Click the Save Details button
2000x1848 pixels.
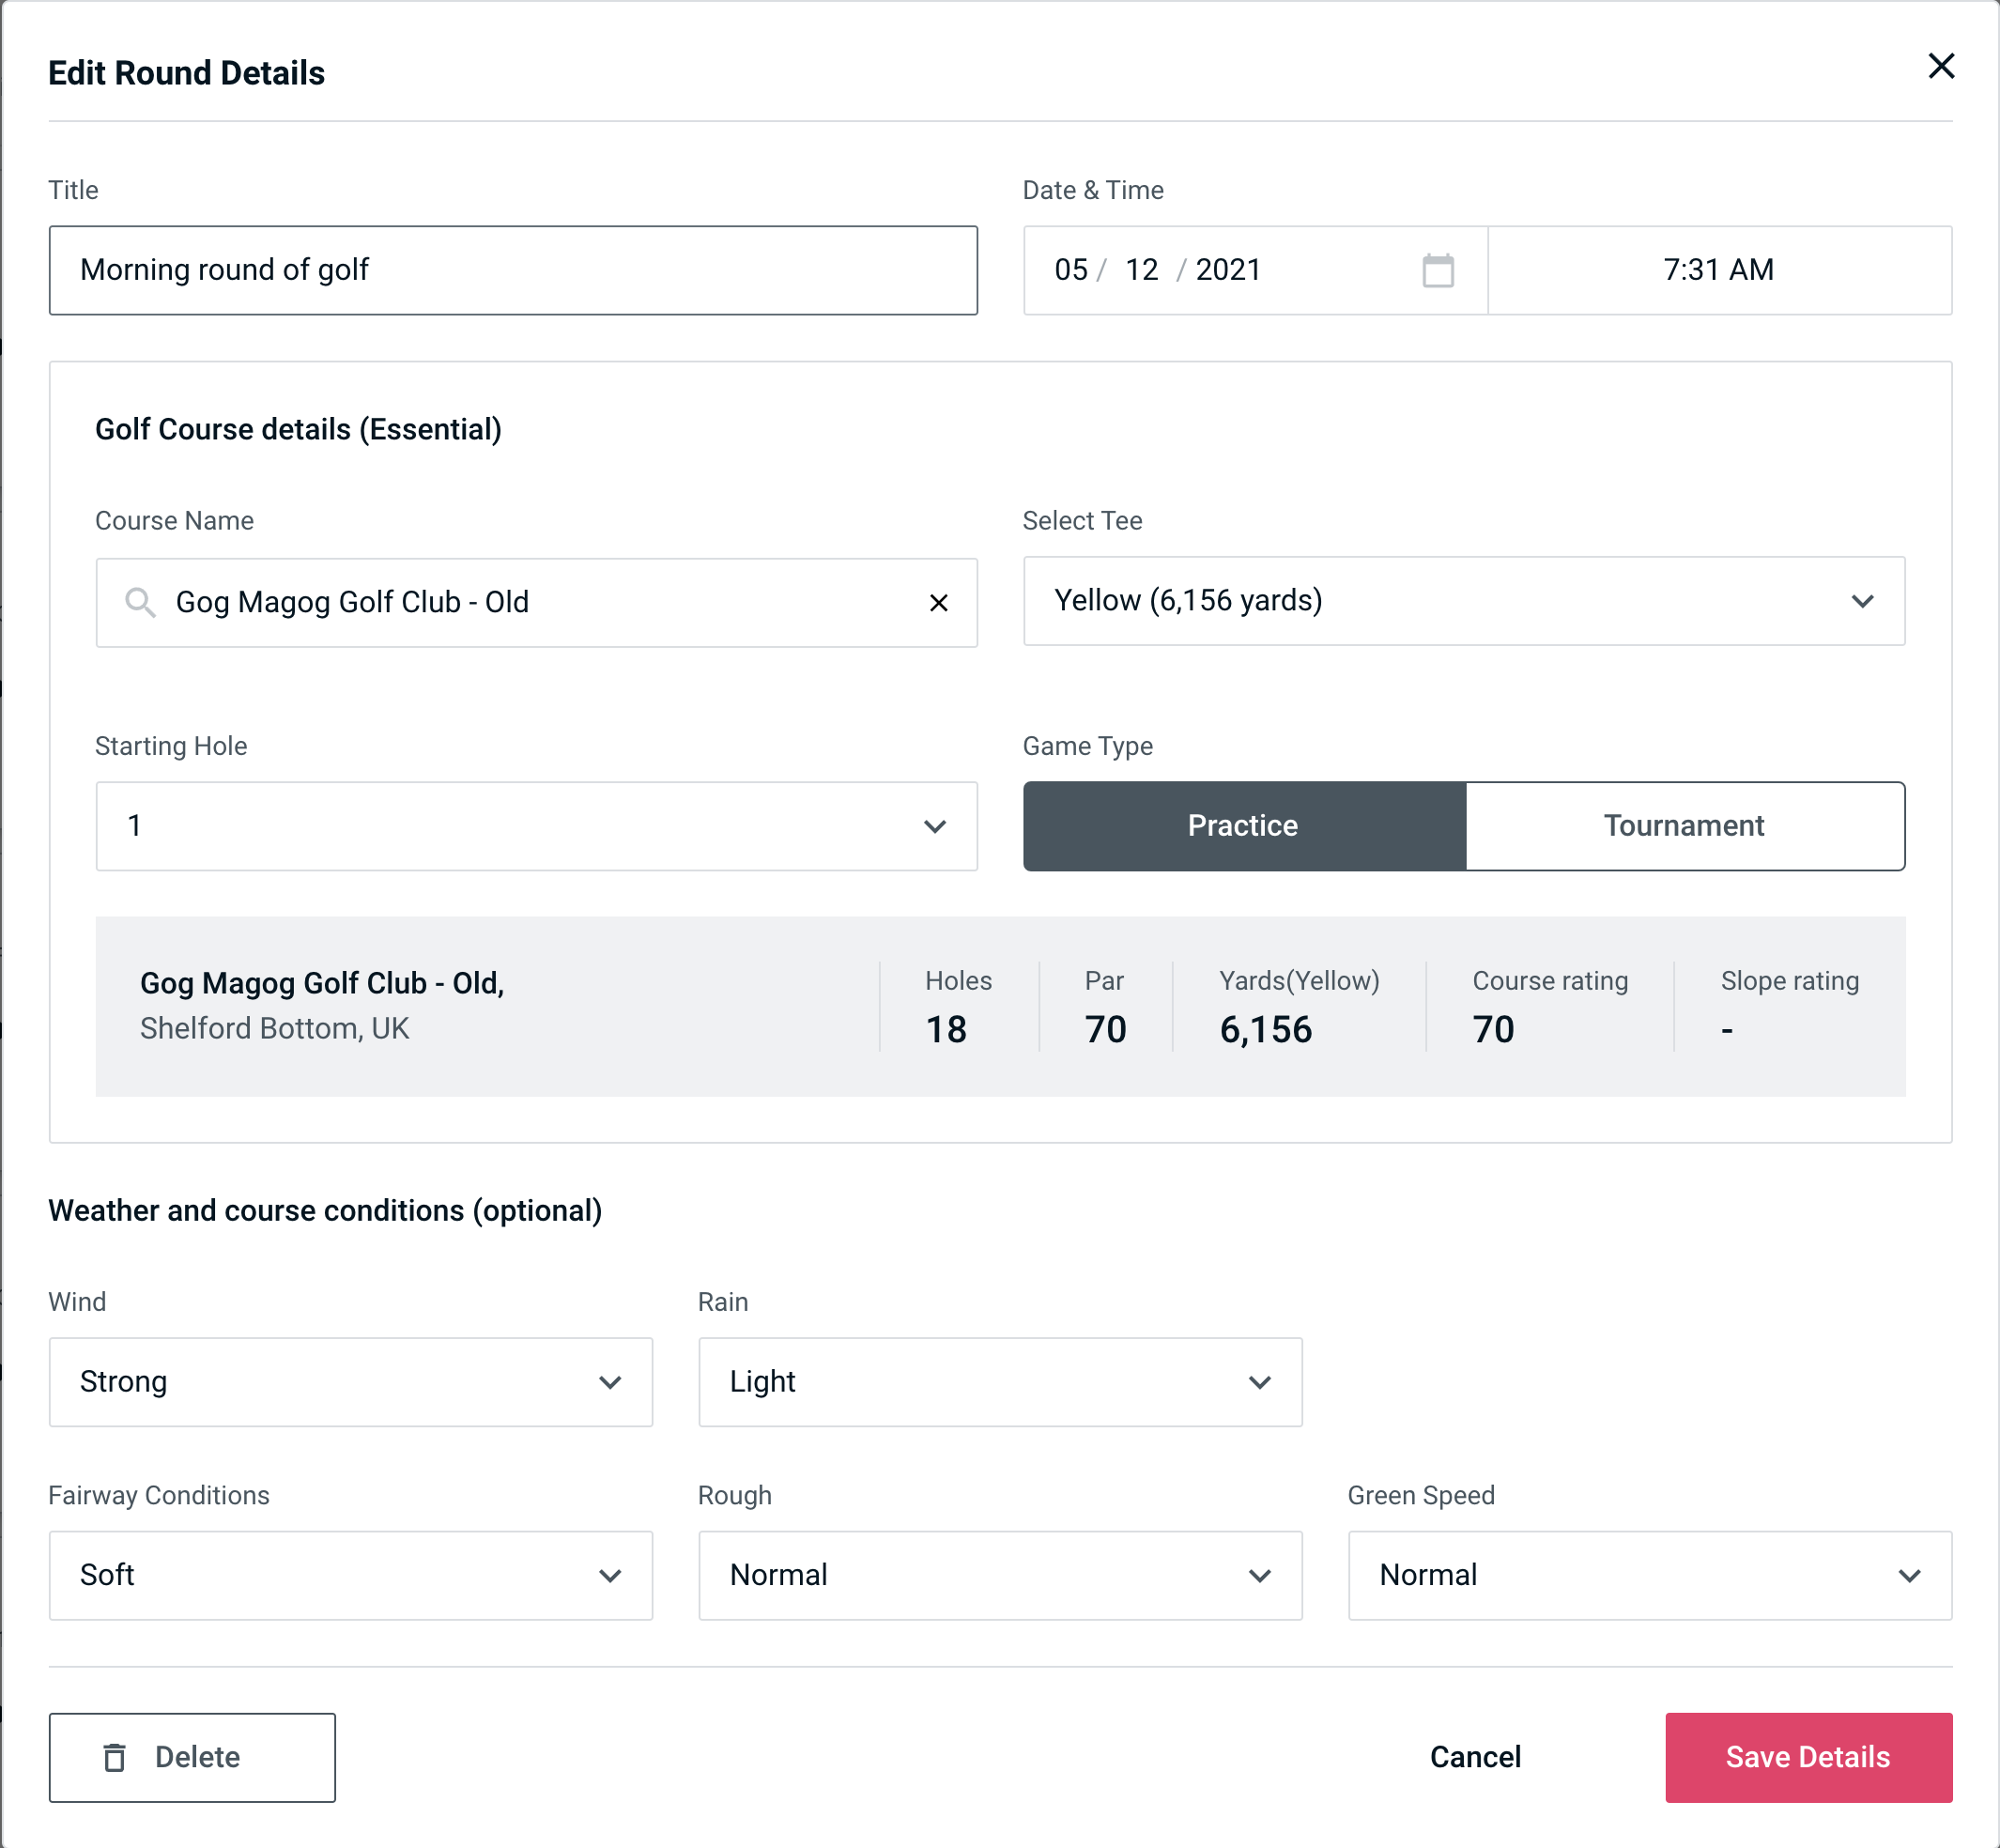1807,1756
